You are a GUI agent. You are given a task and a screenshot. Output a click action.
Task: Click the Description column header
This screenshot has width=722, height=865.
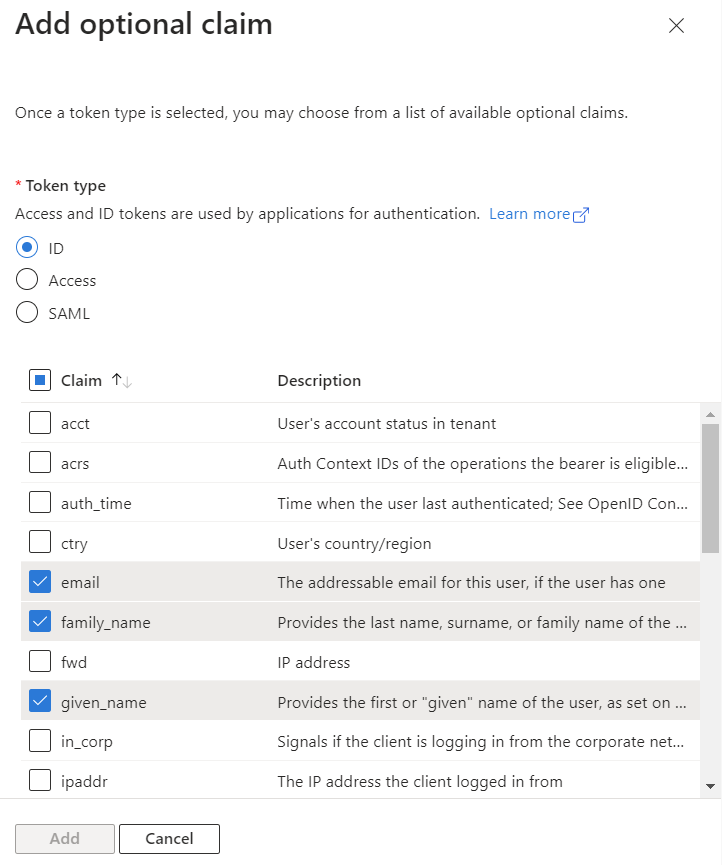[x=319, y=380]
